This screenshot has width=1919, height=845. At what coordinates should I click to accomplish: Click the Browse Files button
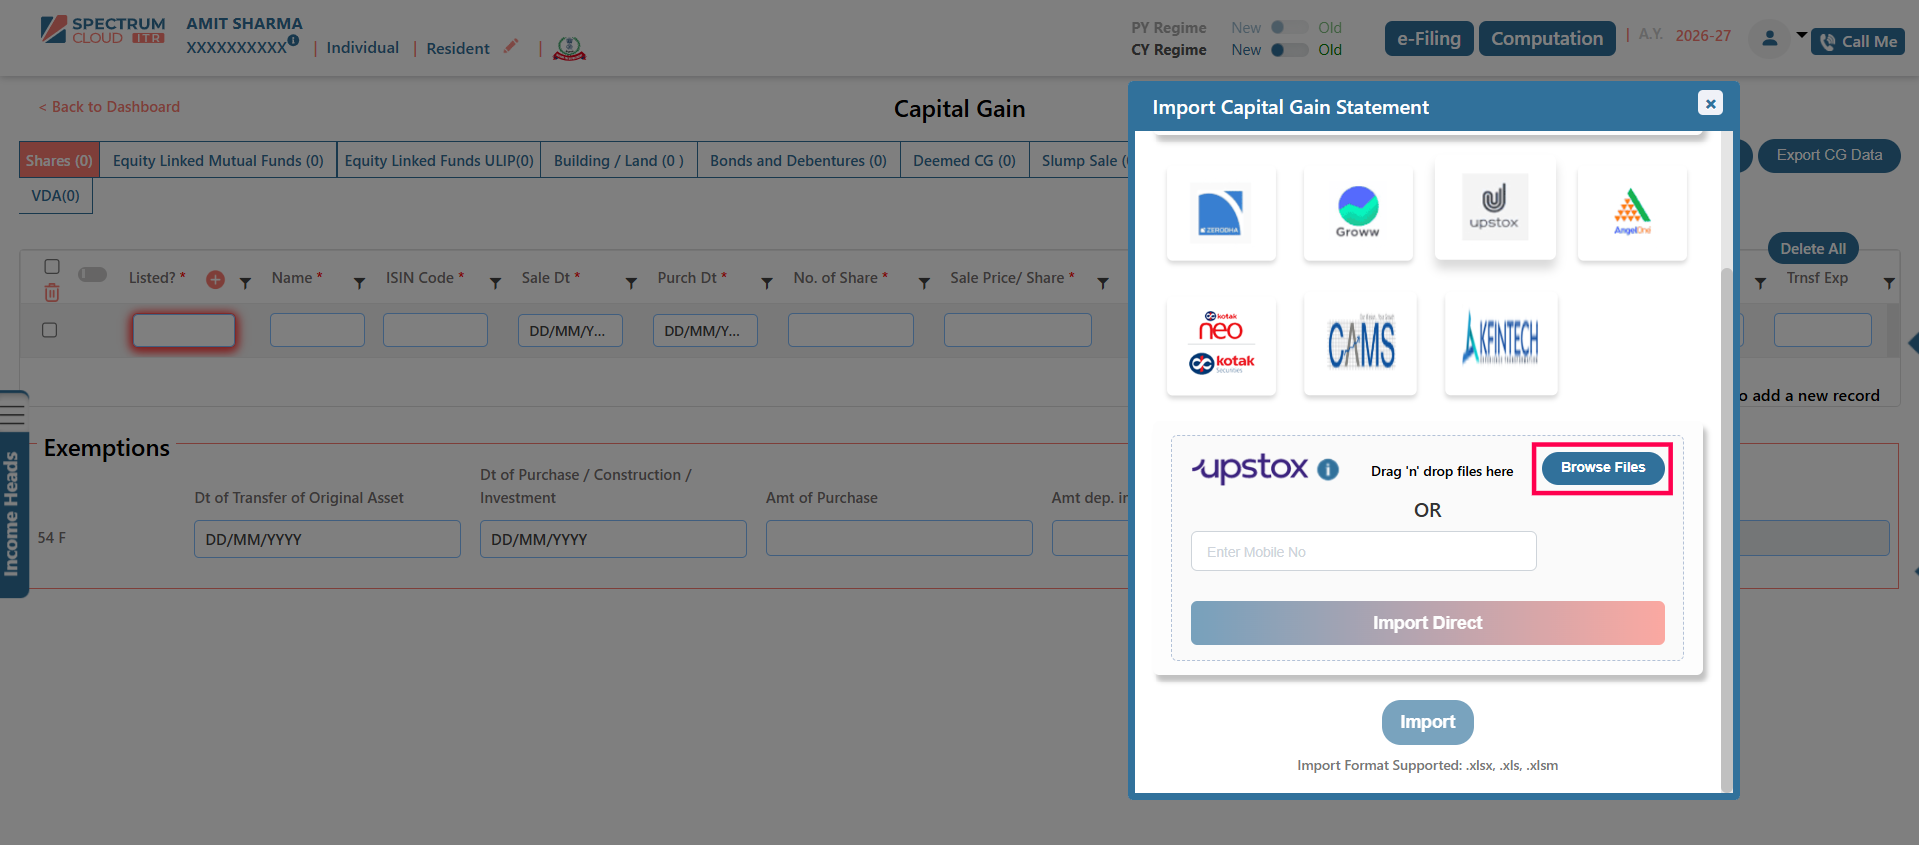tap(1602, 468)
